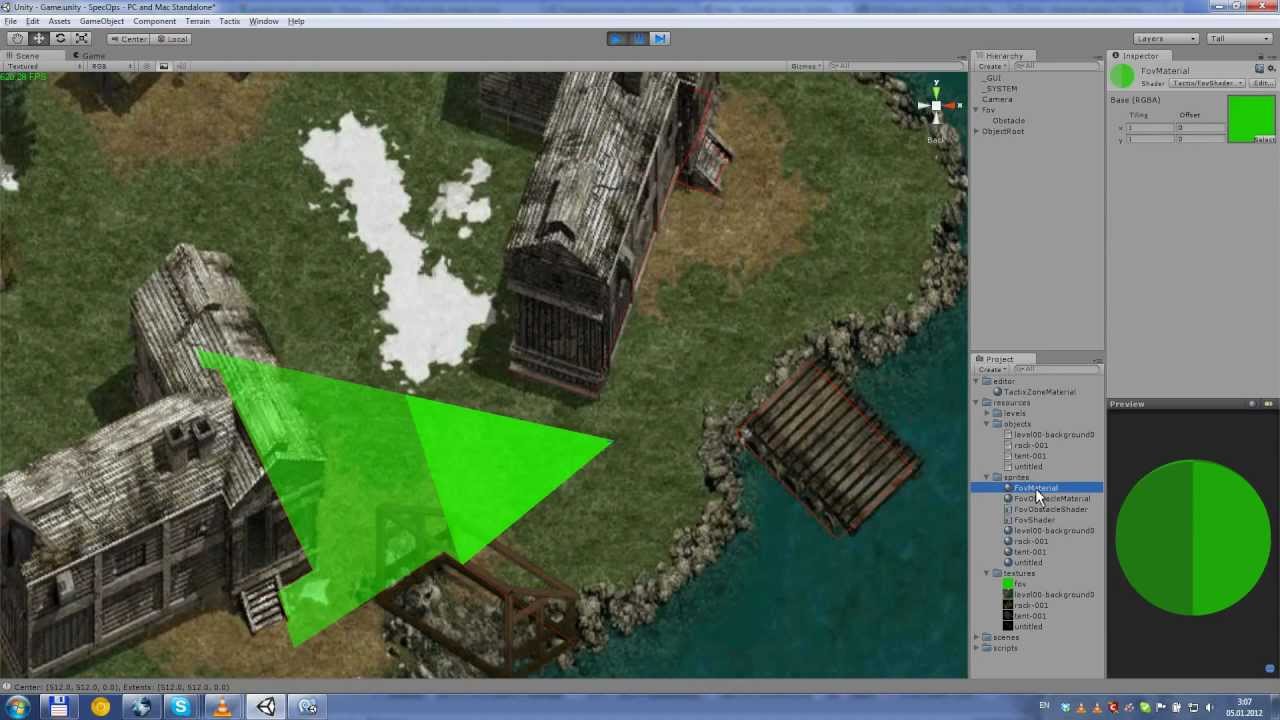
Task: Switch to the Game tab
Action: [x=93, y=55]
